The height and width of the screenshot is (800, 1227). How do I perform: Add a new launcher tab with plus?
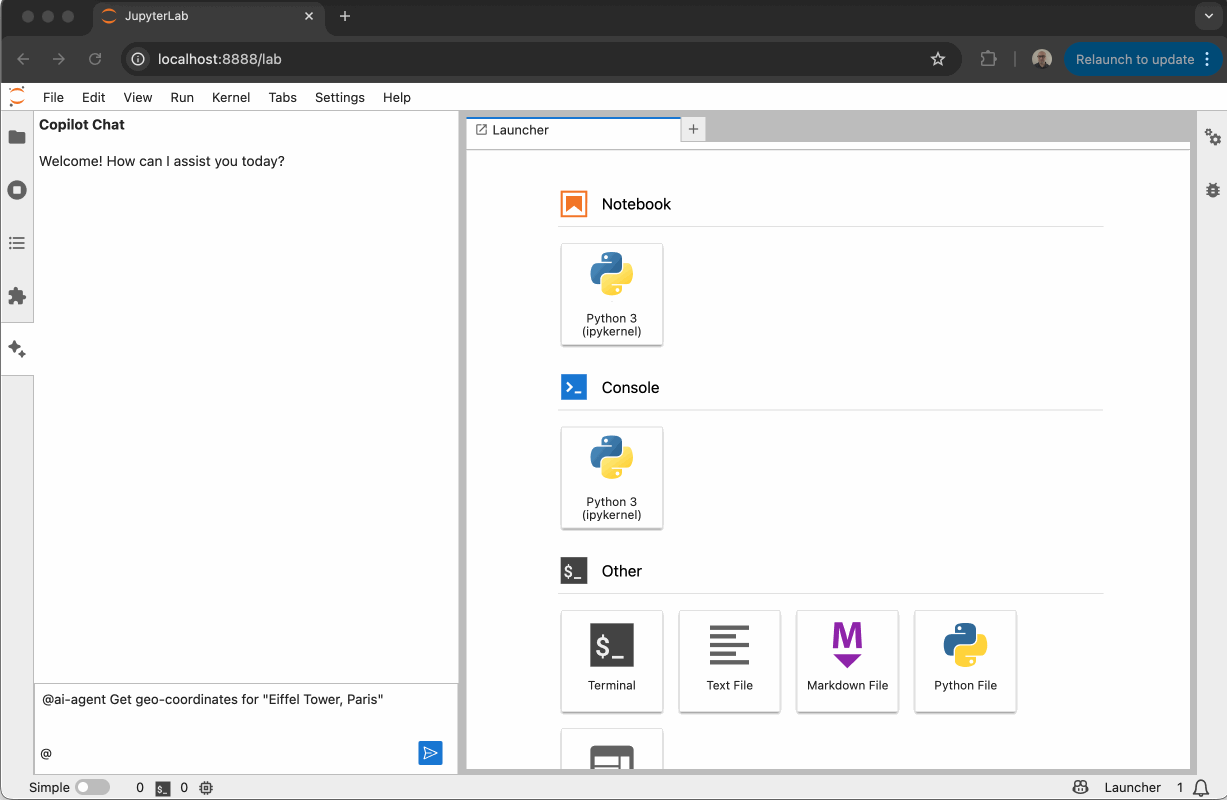[x=693, y=130]
